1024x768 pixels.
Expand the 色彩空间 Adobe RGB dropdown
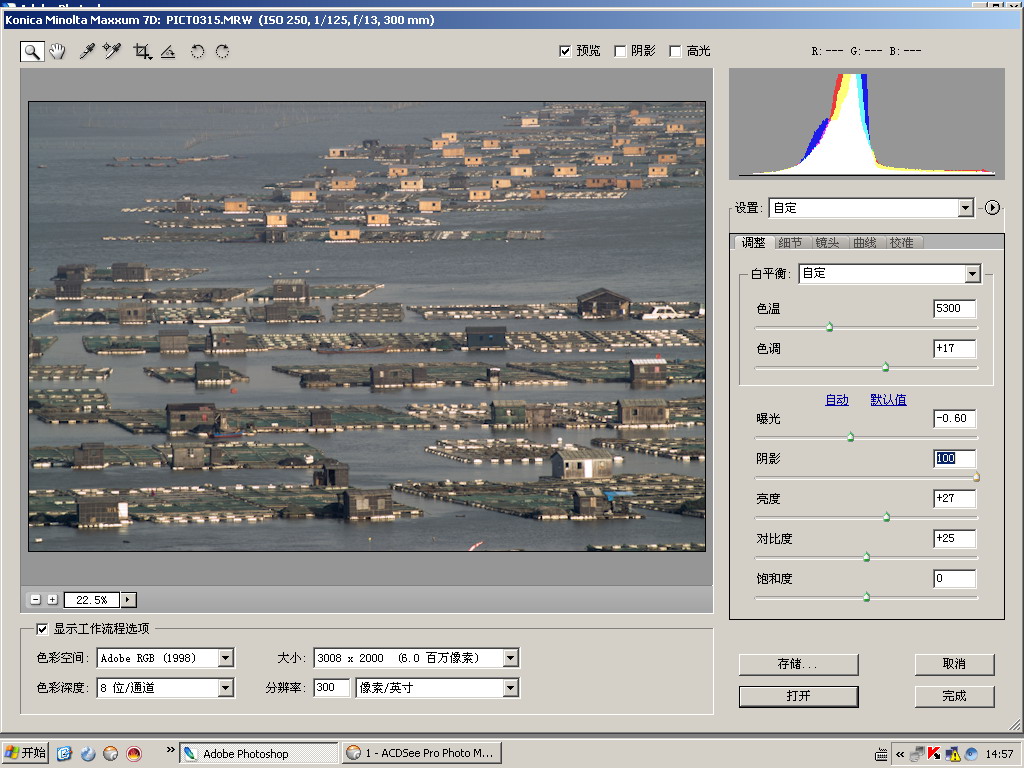tap(225, 658)
